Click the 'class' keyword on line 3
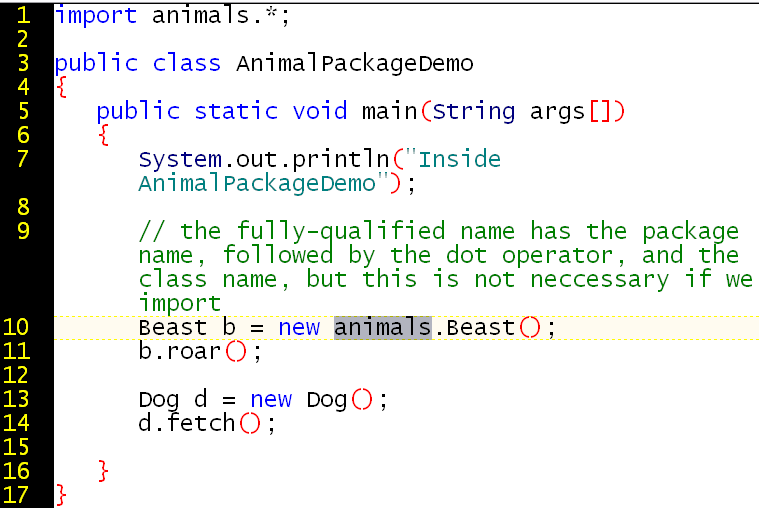759x508 pixels. tap(187, 63)
